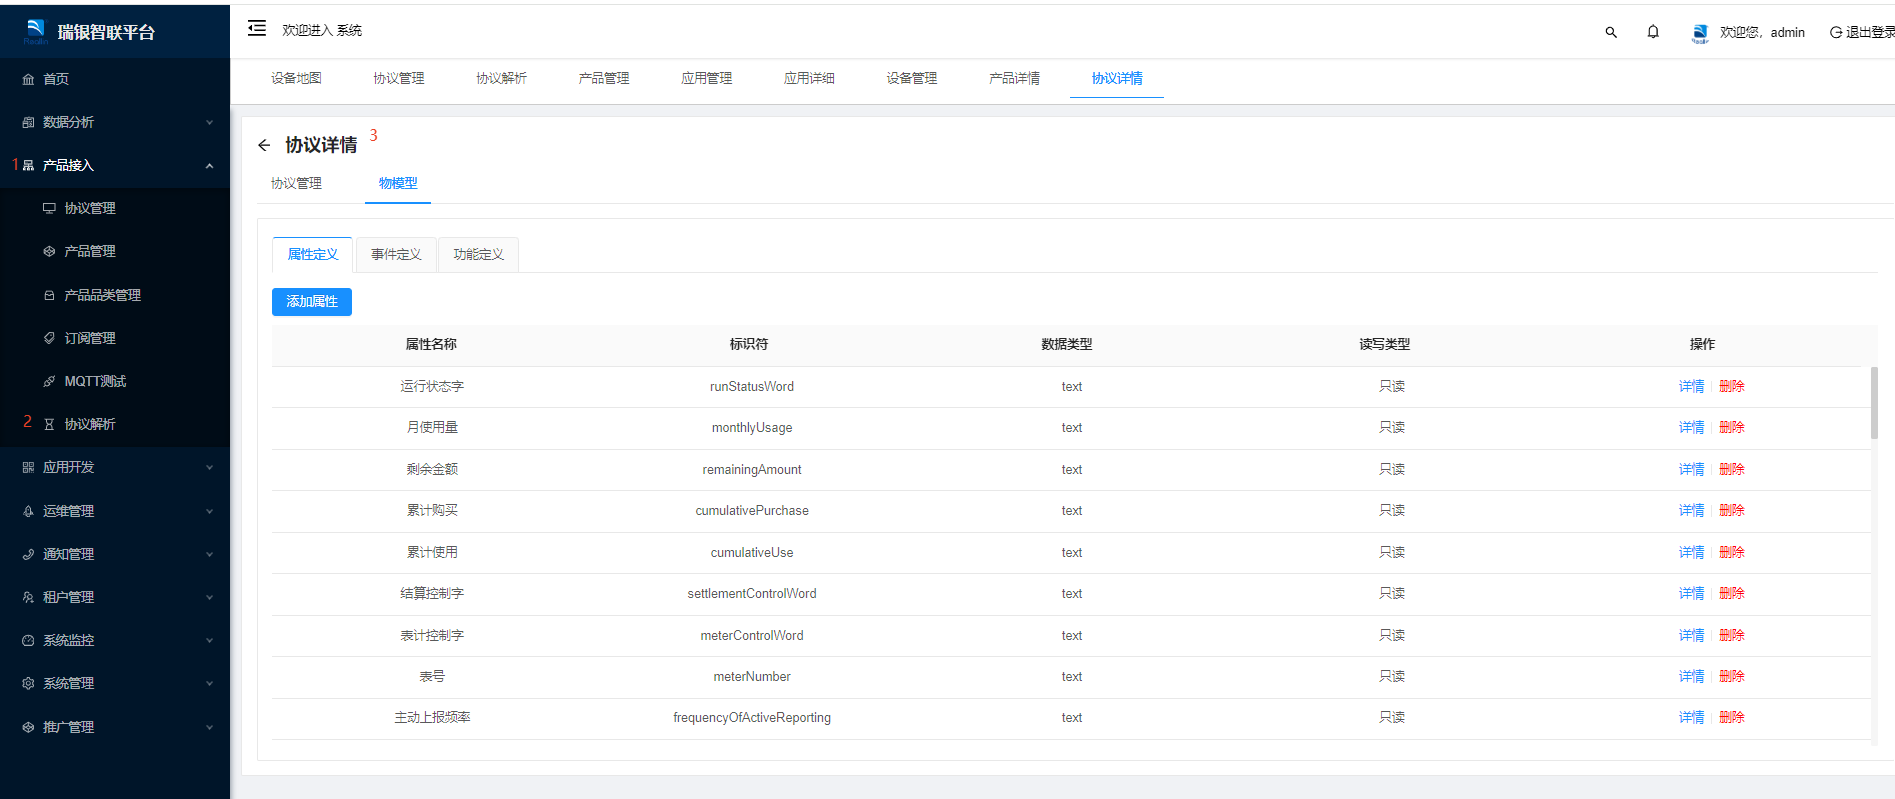Open the 功能定义 tab
1895x799 pixels.
click(x=478, y=254)
